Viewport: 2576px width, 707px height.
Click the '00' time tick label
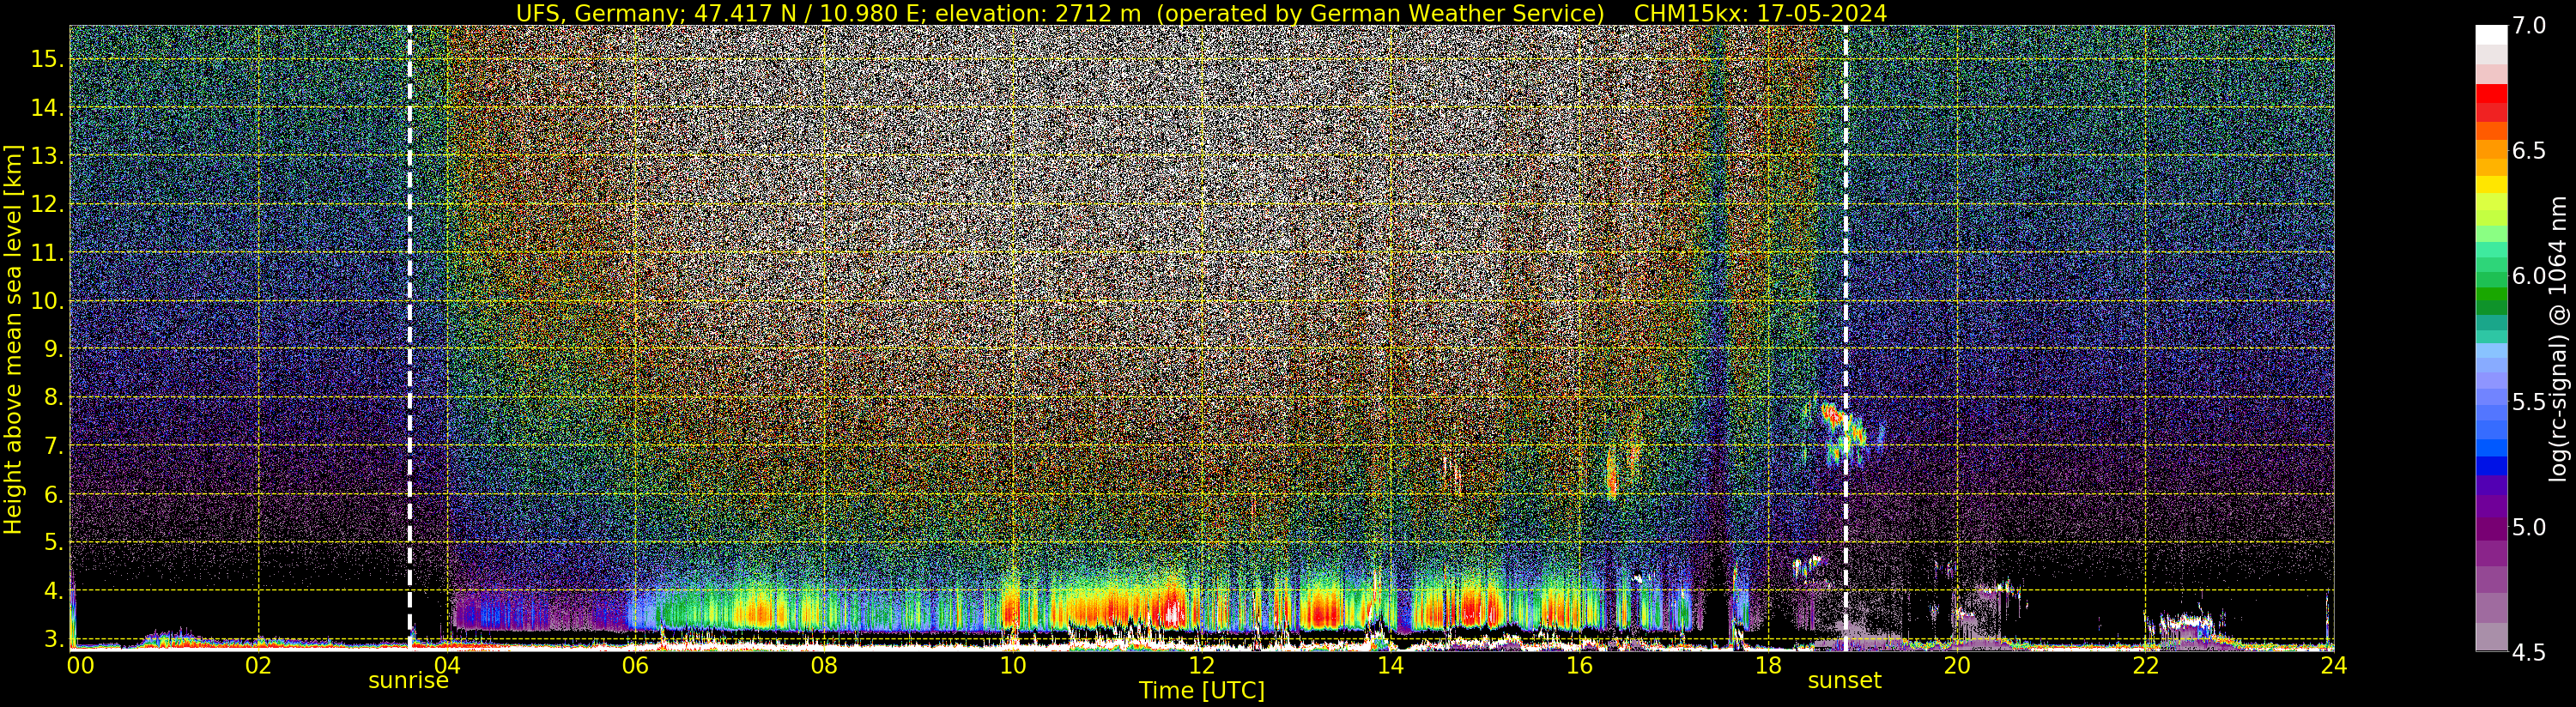[x=80, y=665]
